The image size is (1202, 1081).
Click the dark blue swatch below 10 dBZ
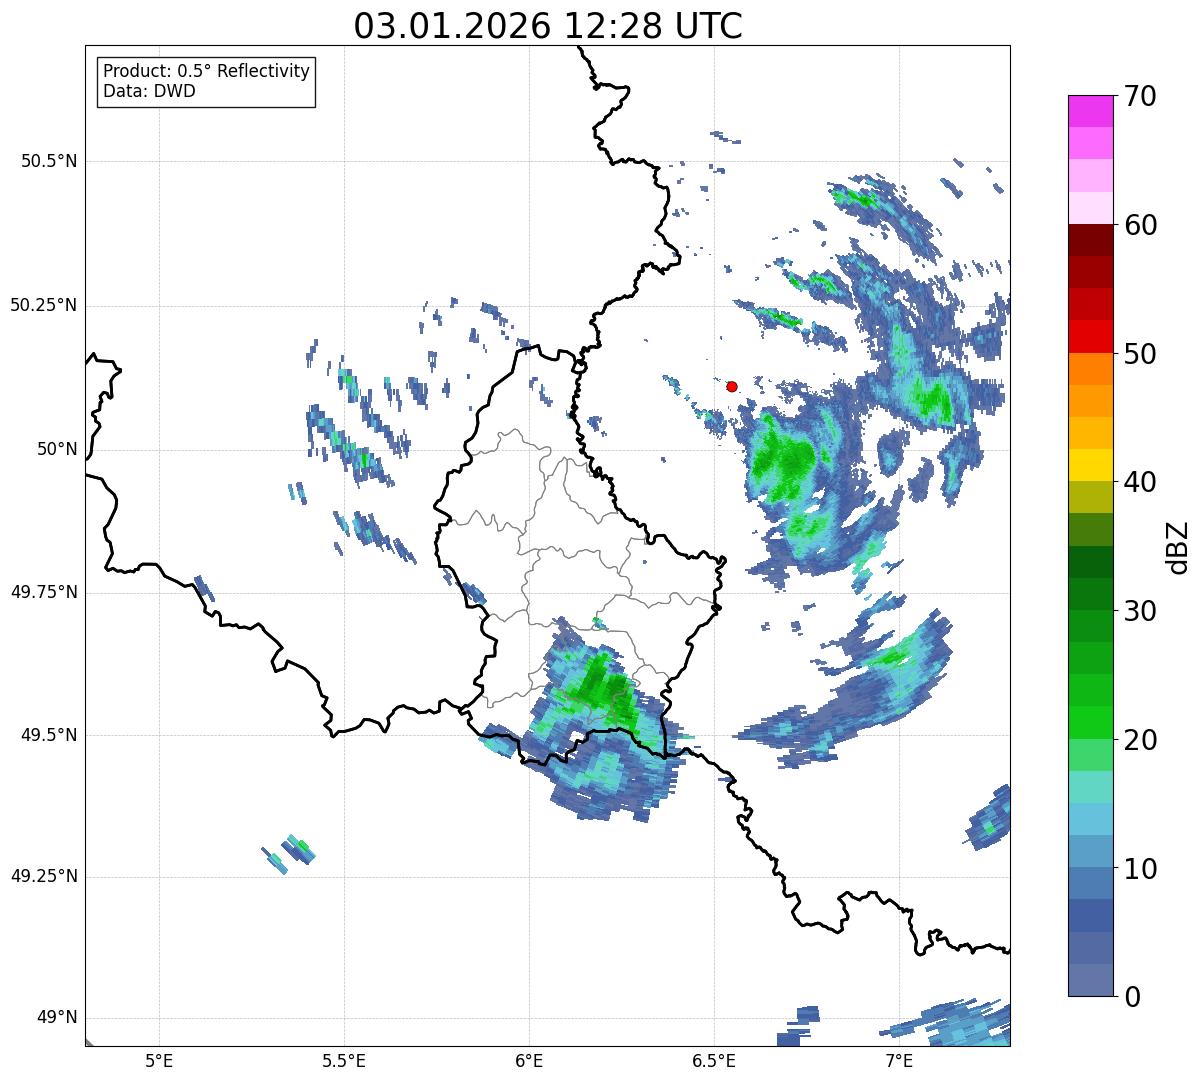tap(1091, 916)
